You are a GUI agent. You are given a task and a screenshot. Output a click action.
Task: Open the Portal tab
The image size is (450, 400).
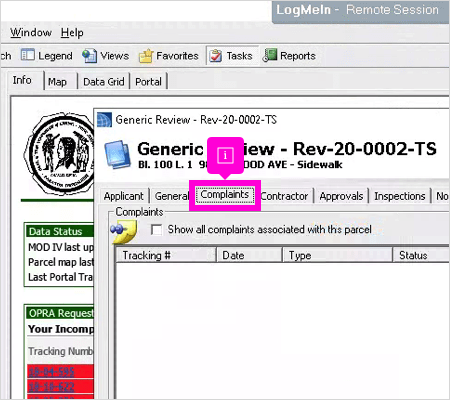pyautogui.click(x=148, y=82)
